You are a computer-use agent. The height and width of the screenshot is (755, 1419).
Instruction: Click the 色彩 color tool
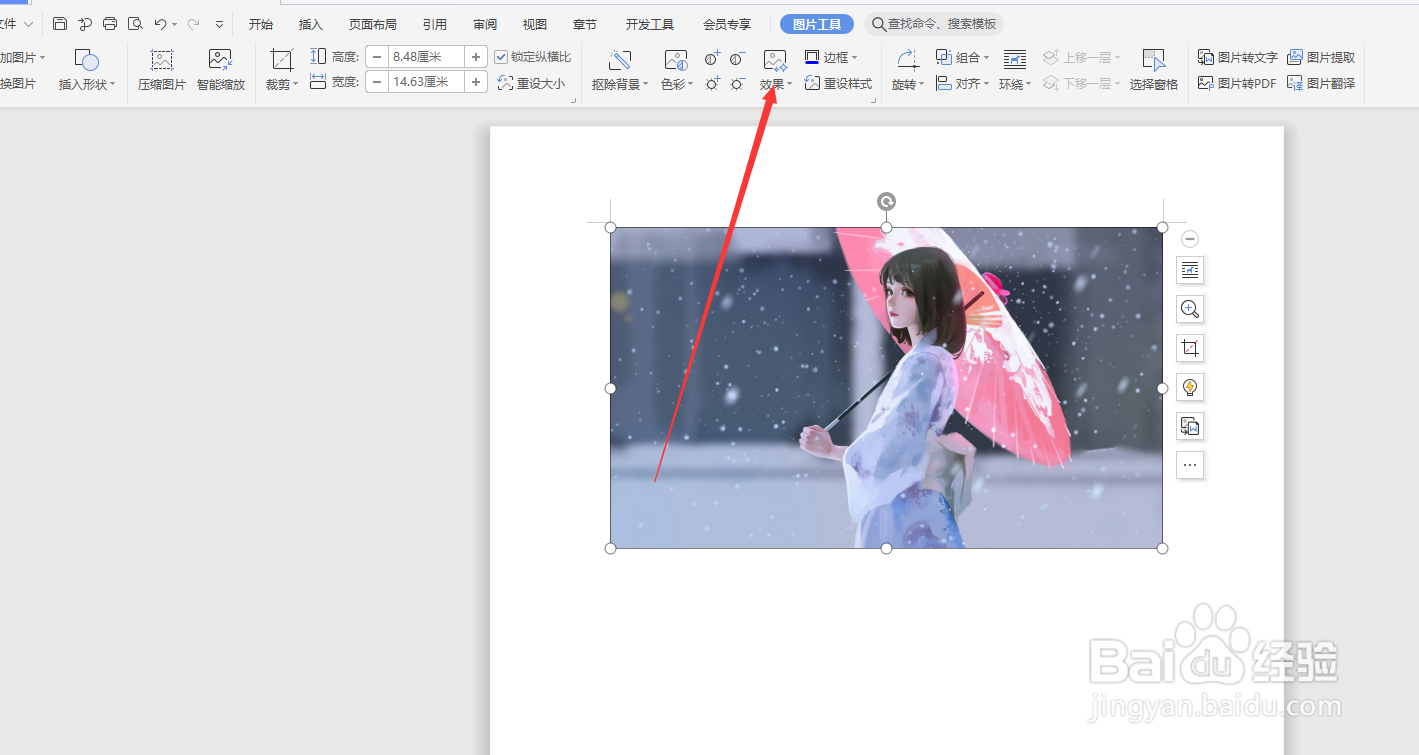677,70
